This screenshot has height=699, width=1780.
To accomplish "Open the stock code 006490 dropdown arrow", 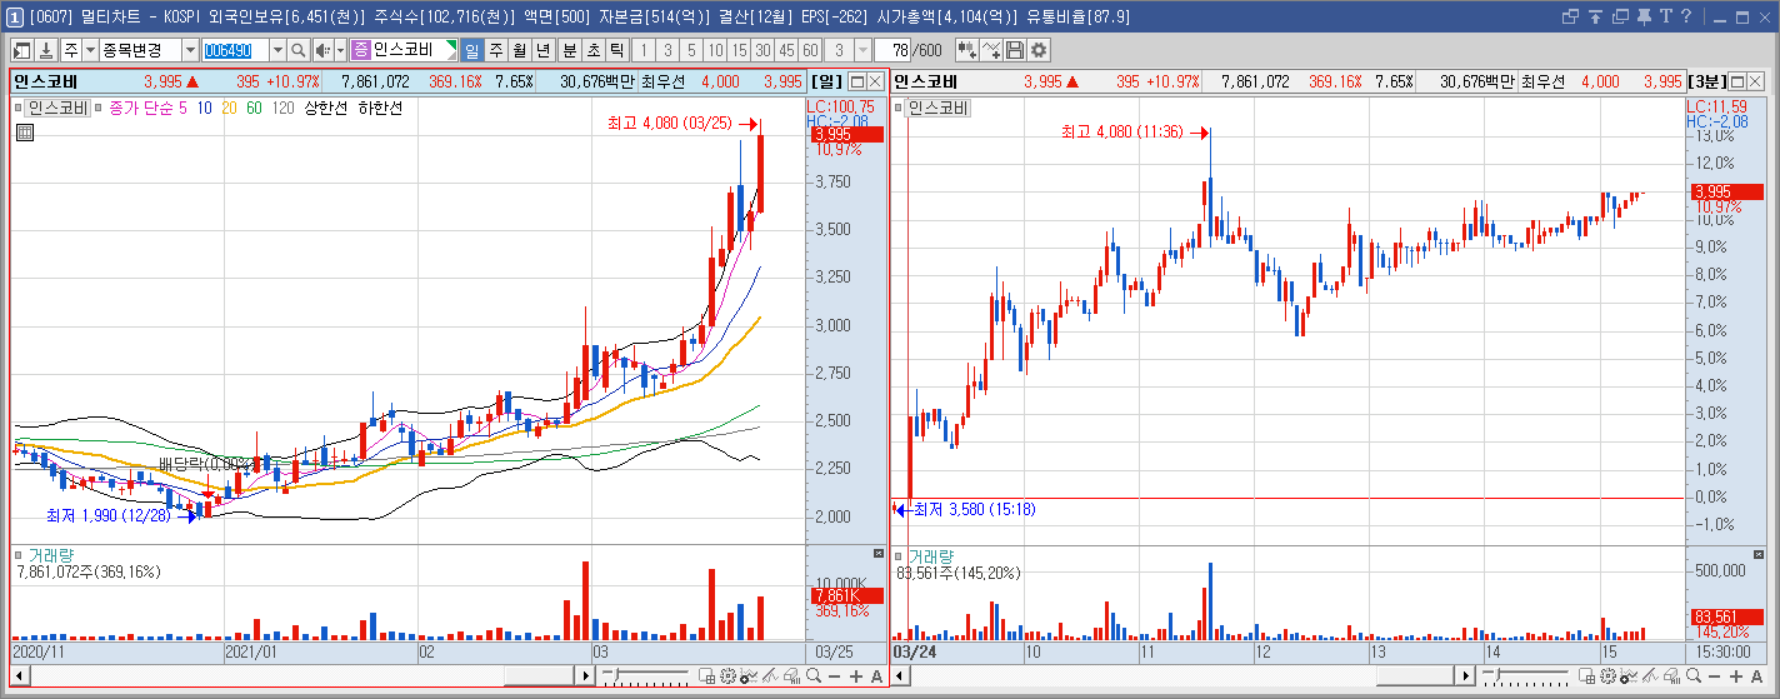I will coord(278,50).
